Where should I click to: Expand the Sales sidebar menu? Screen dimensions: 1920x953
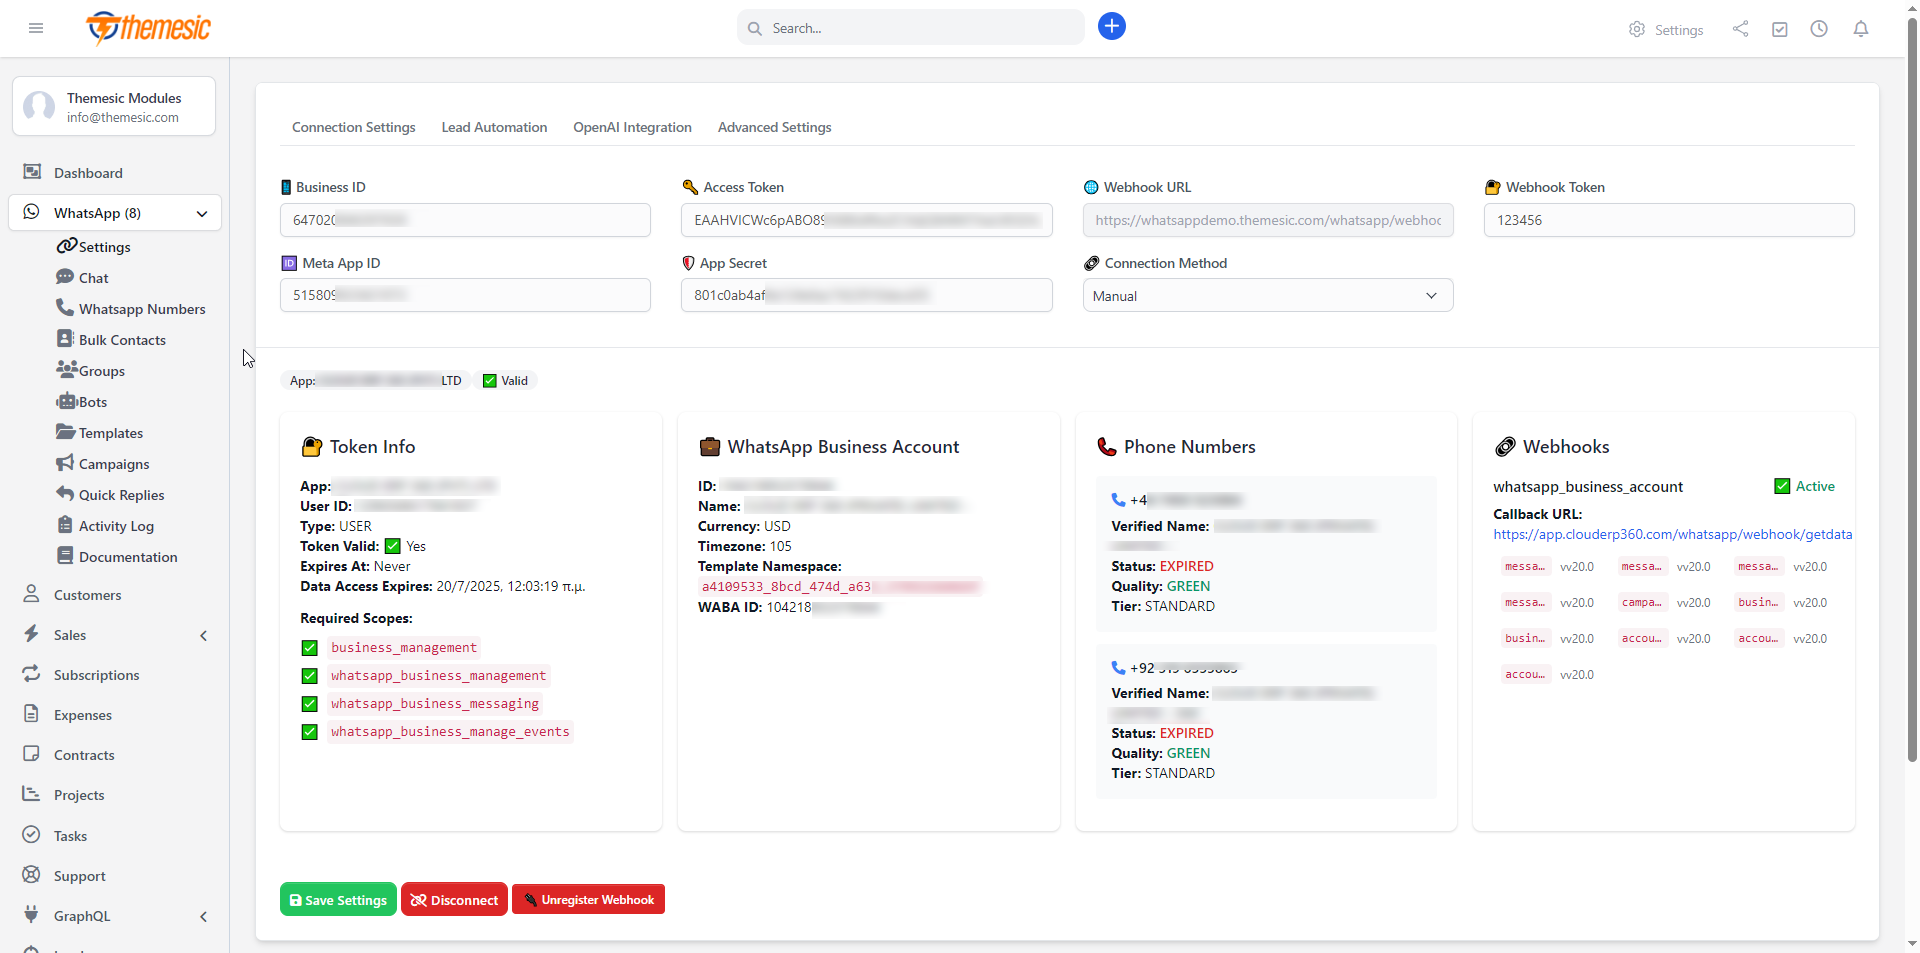click(203, 635)
